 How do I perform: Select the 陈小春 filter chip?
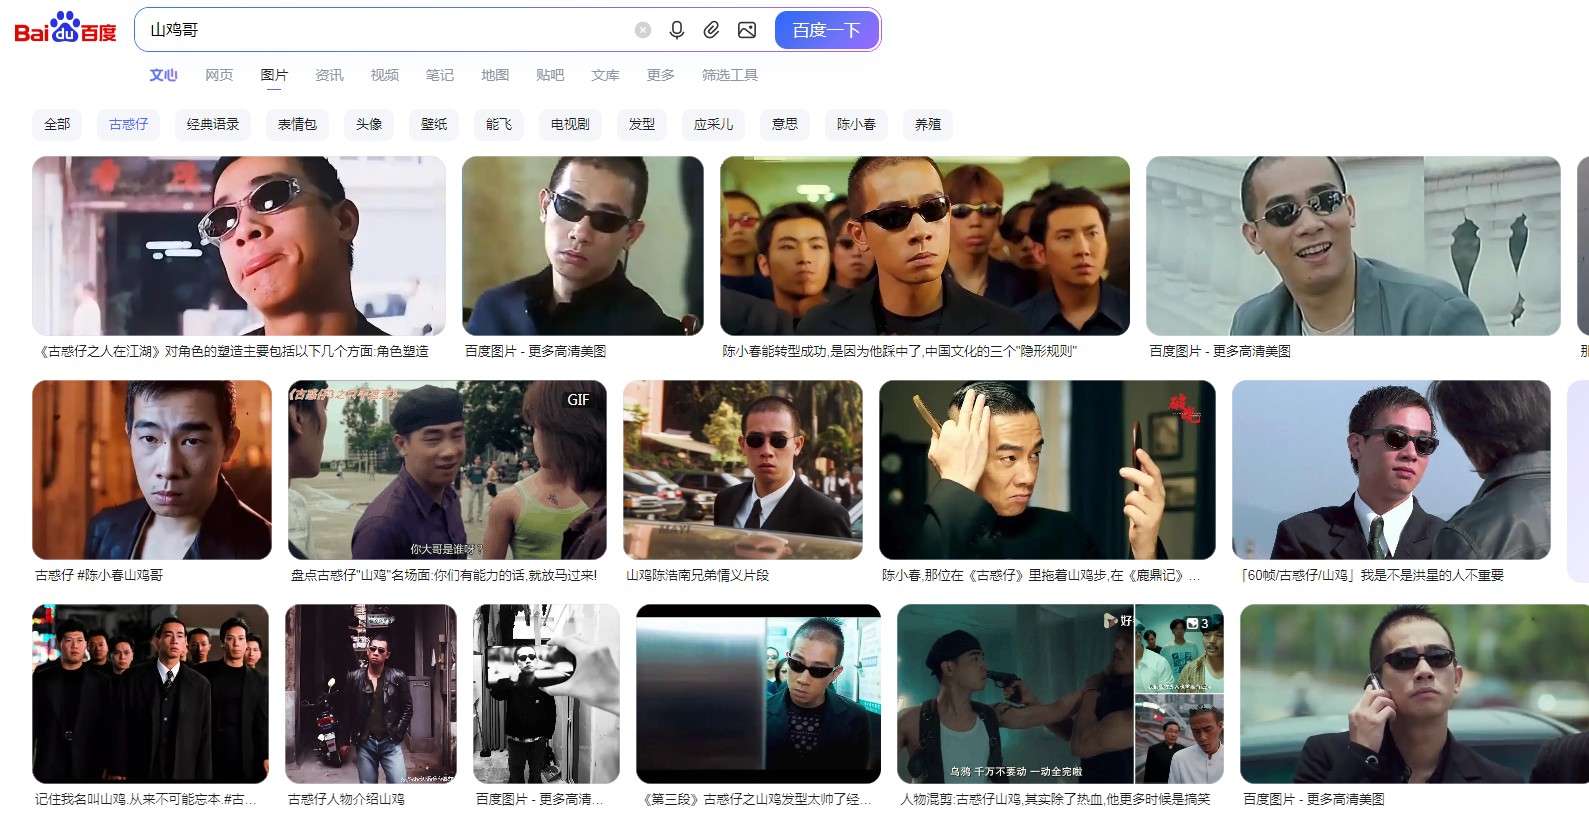(857, 124)
